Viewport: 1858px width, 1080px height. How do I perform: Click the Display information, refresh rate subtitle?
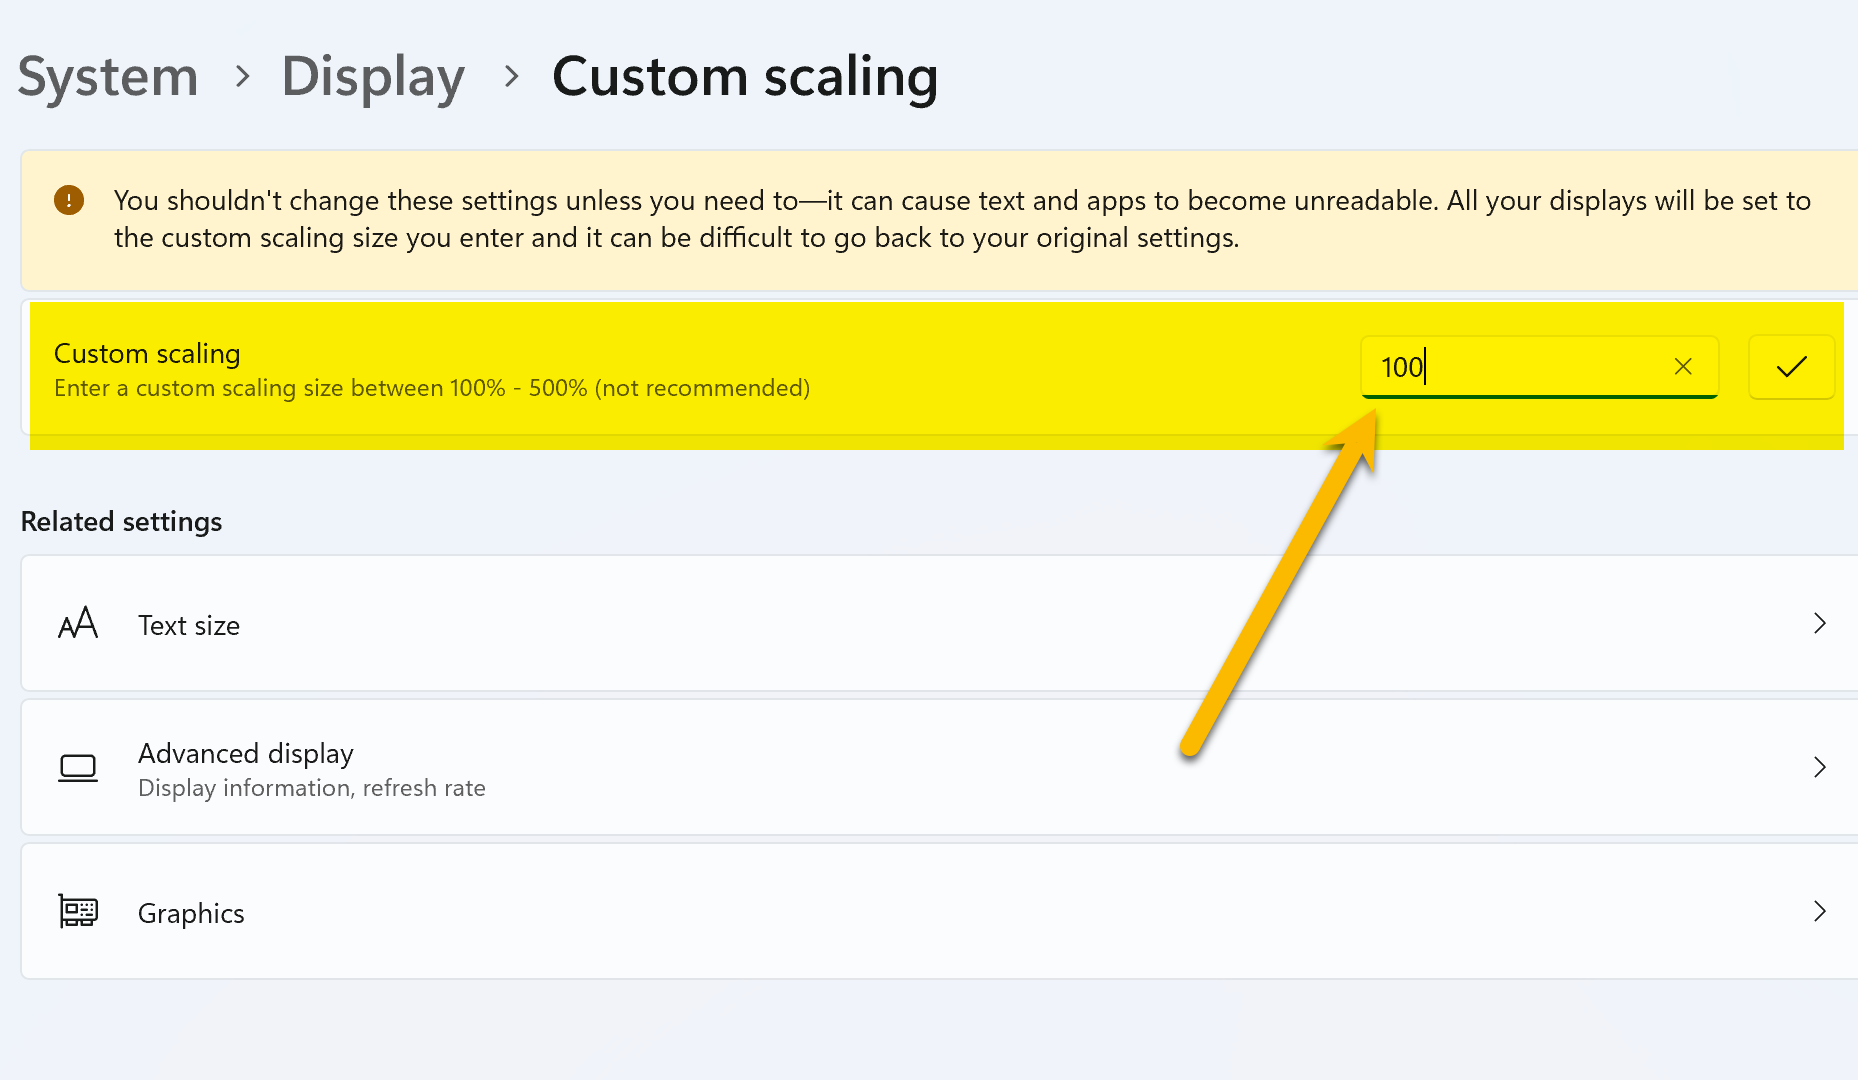click(311, 787)
